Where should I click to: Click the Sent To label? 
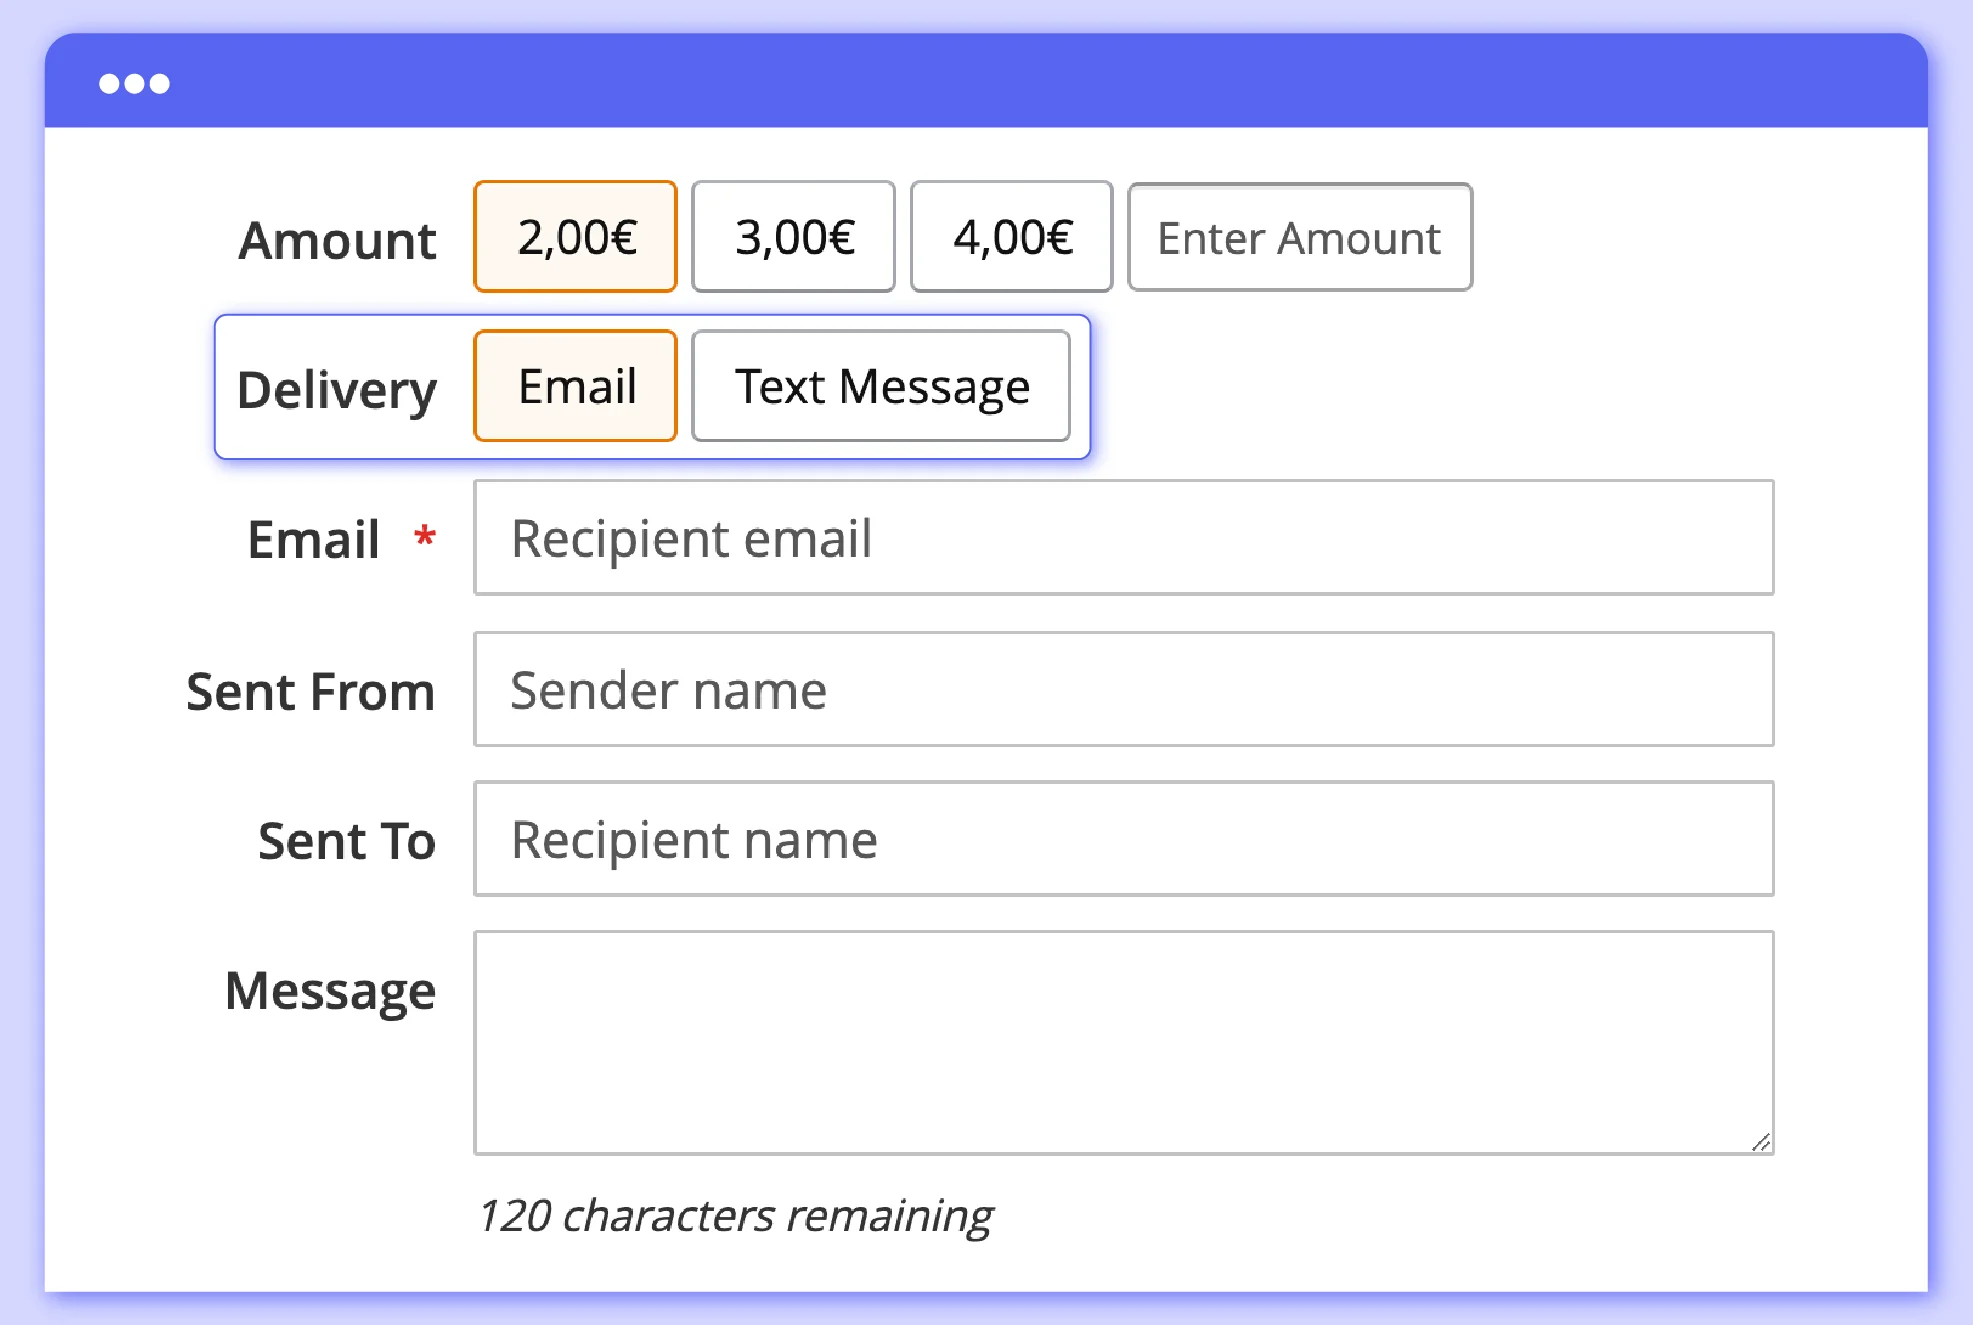point(345,842)
